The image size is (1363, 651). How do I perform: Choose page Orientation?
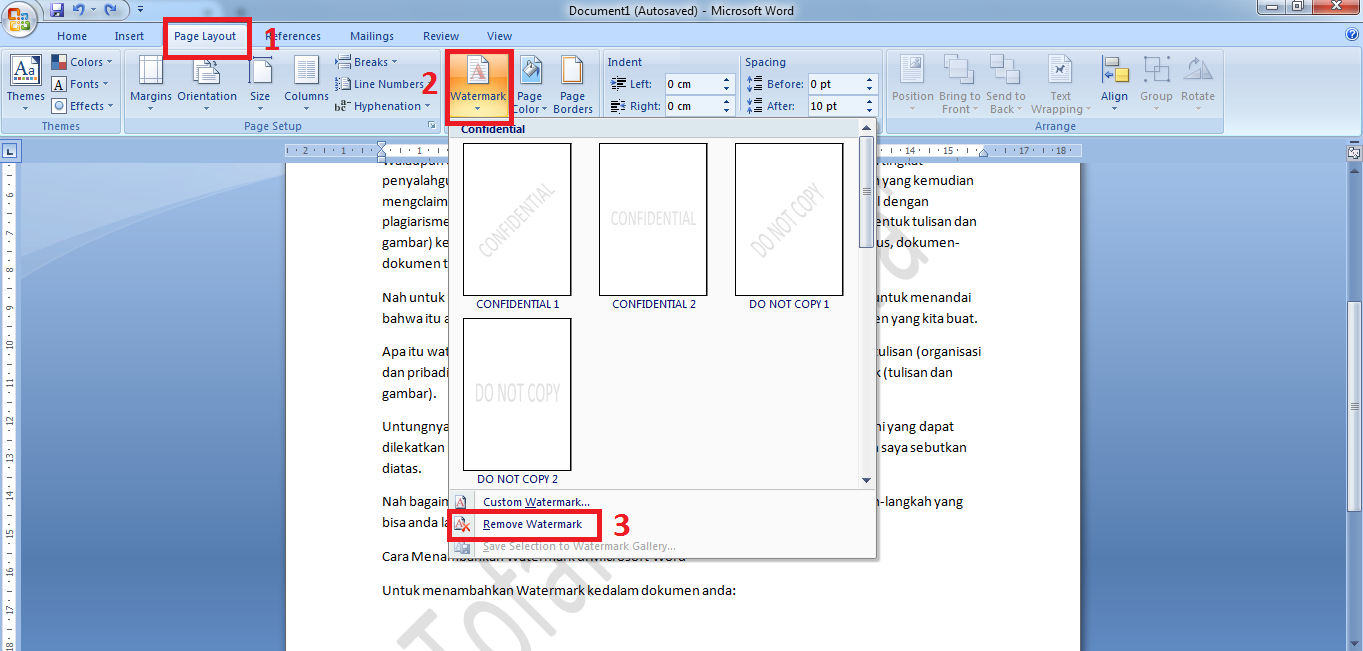pyautogui.click(x=207, y=84)
